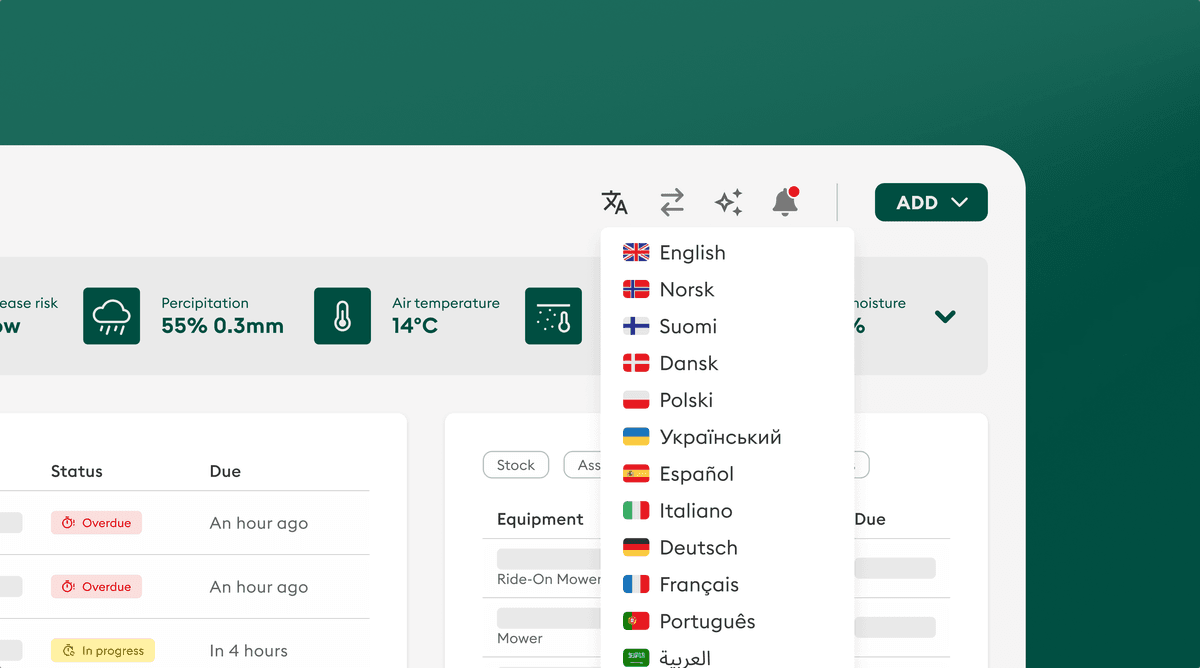The image size is (1200, 668).
Task: Click the ADD button
Action: 930,202
